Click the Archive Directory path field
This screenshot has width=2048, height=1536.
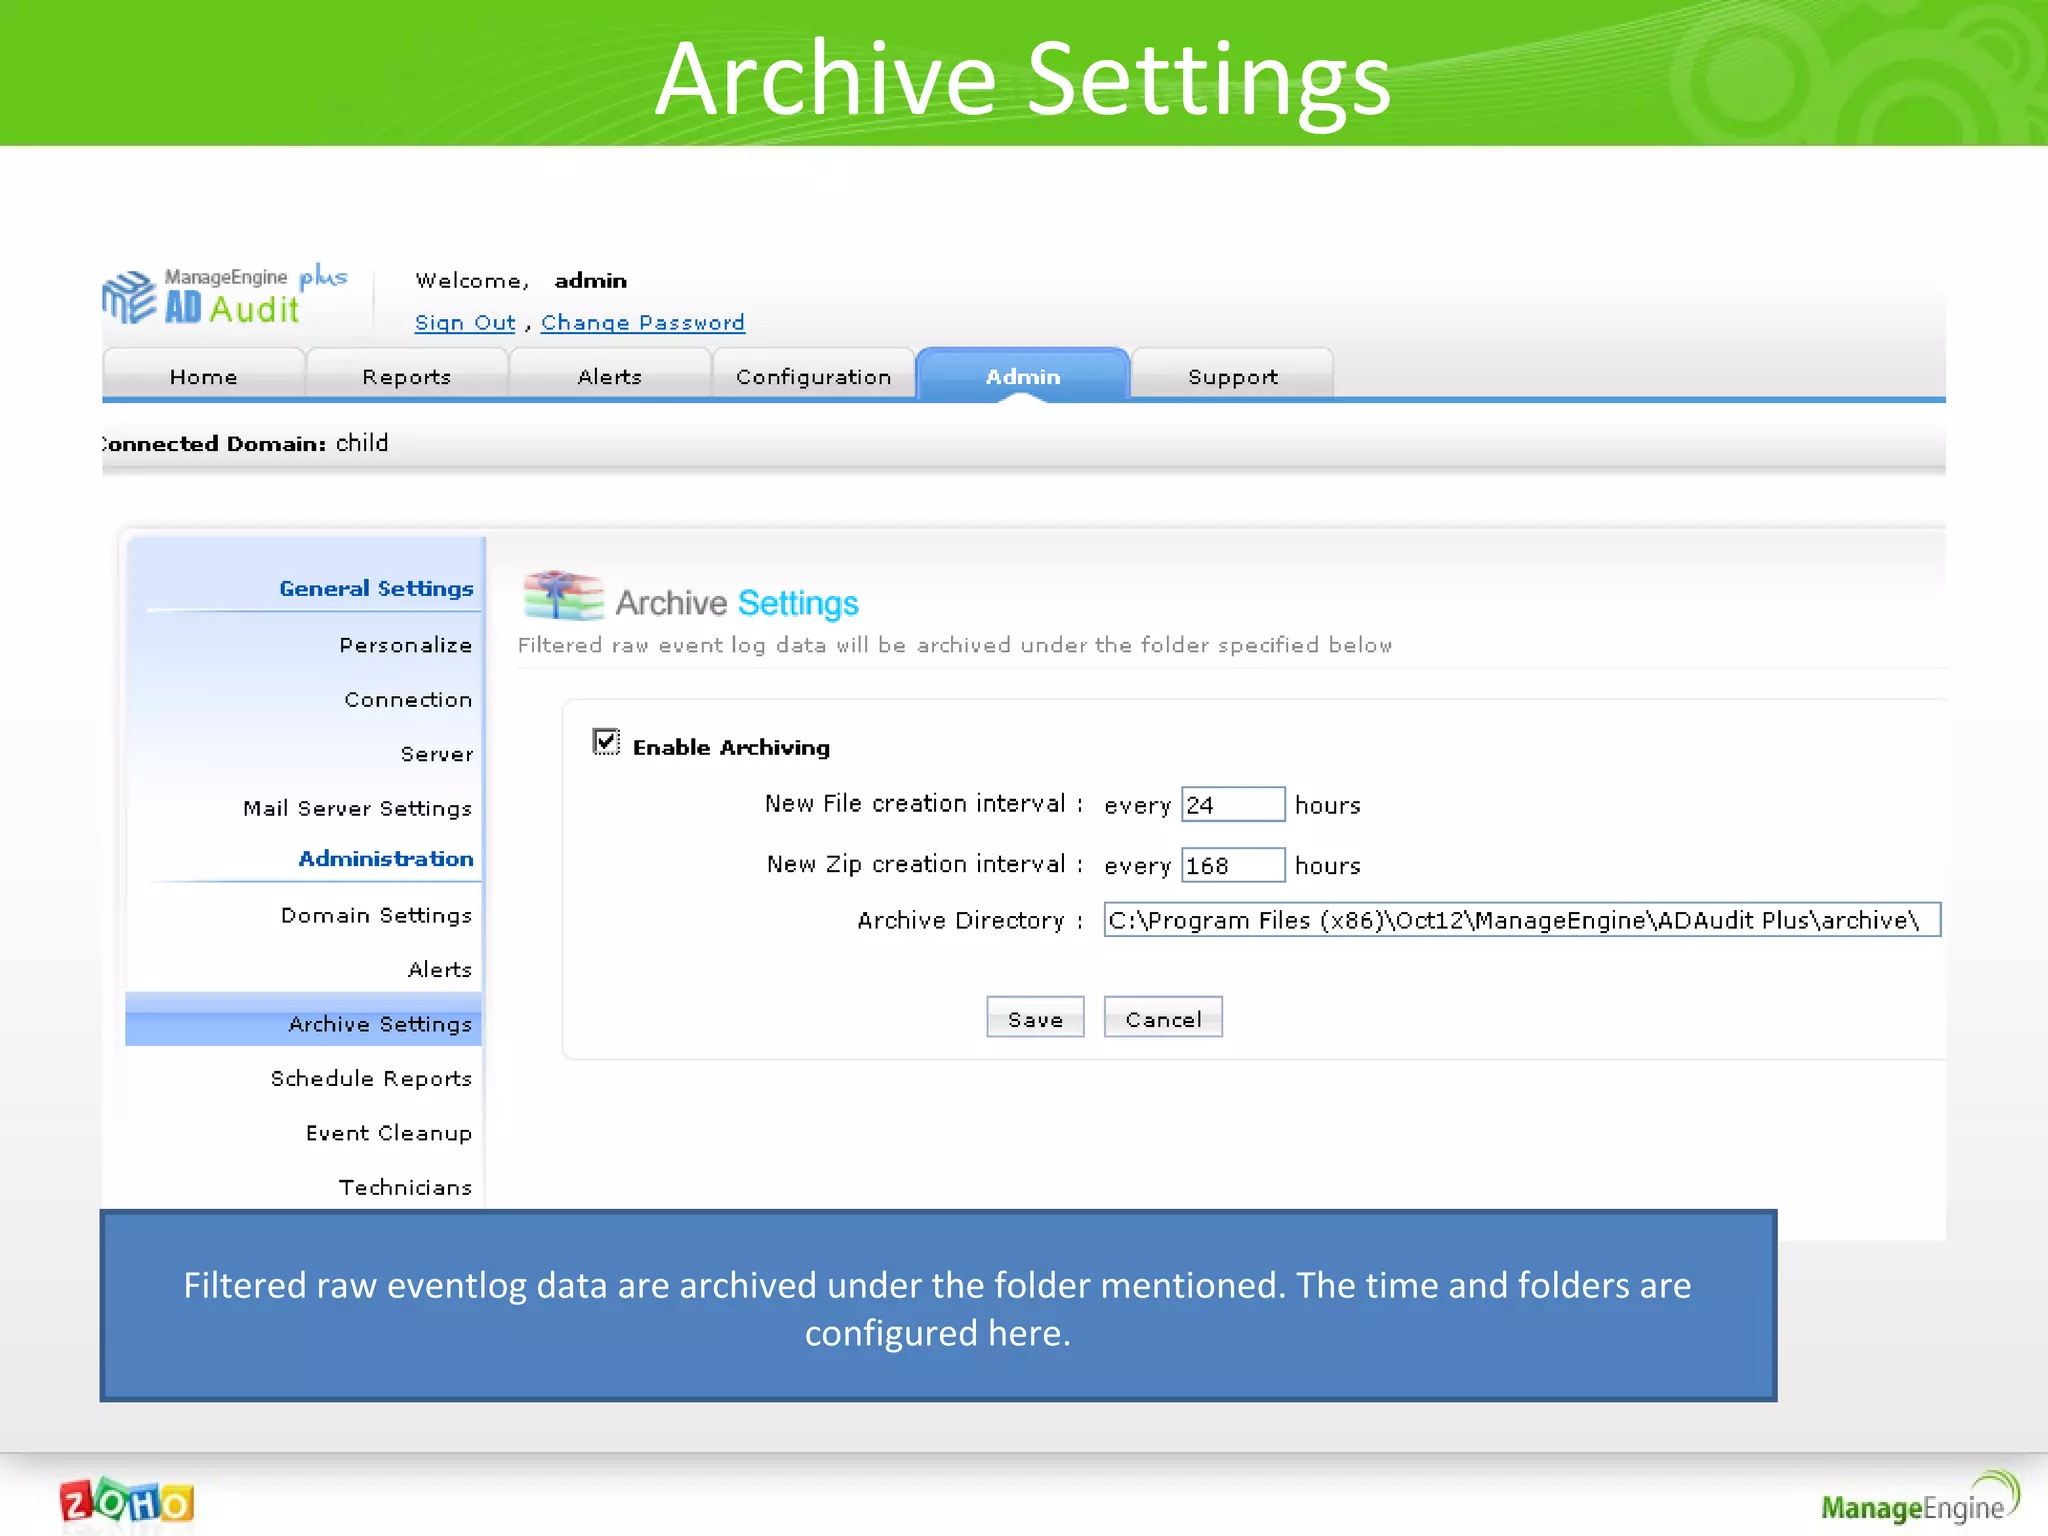click(1522, 920)
